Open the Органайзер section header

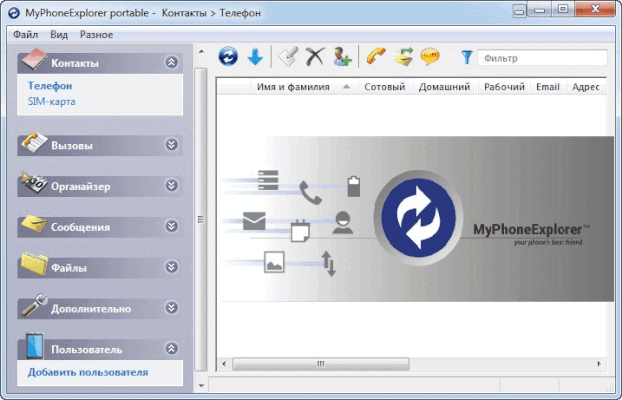tap(100, 186)
